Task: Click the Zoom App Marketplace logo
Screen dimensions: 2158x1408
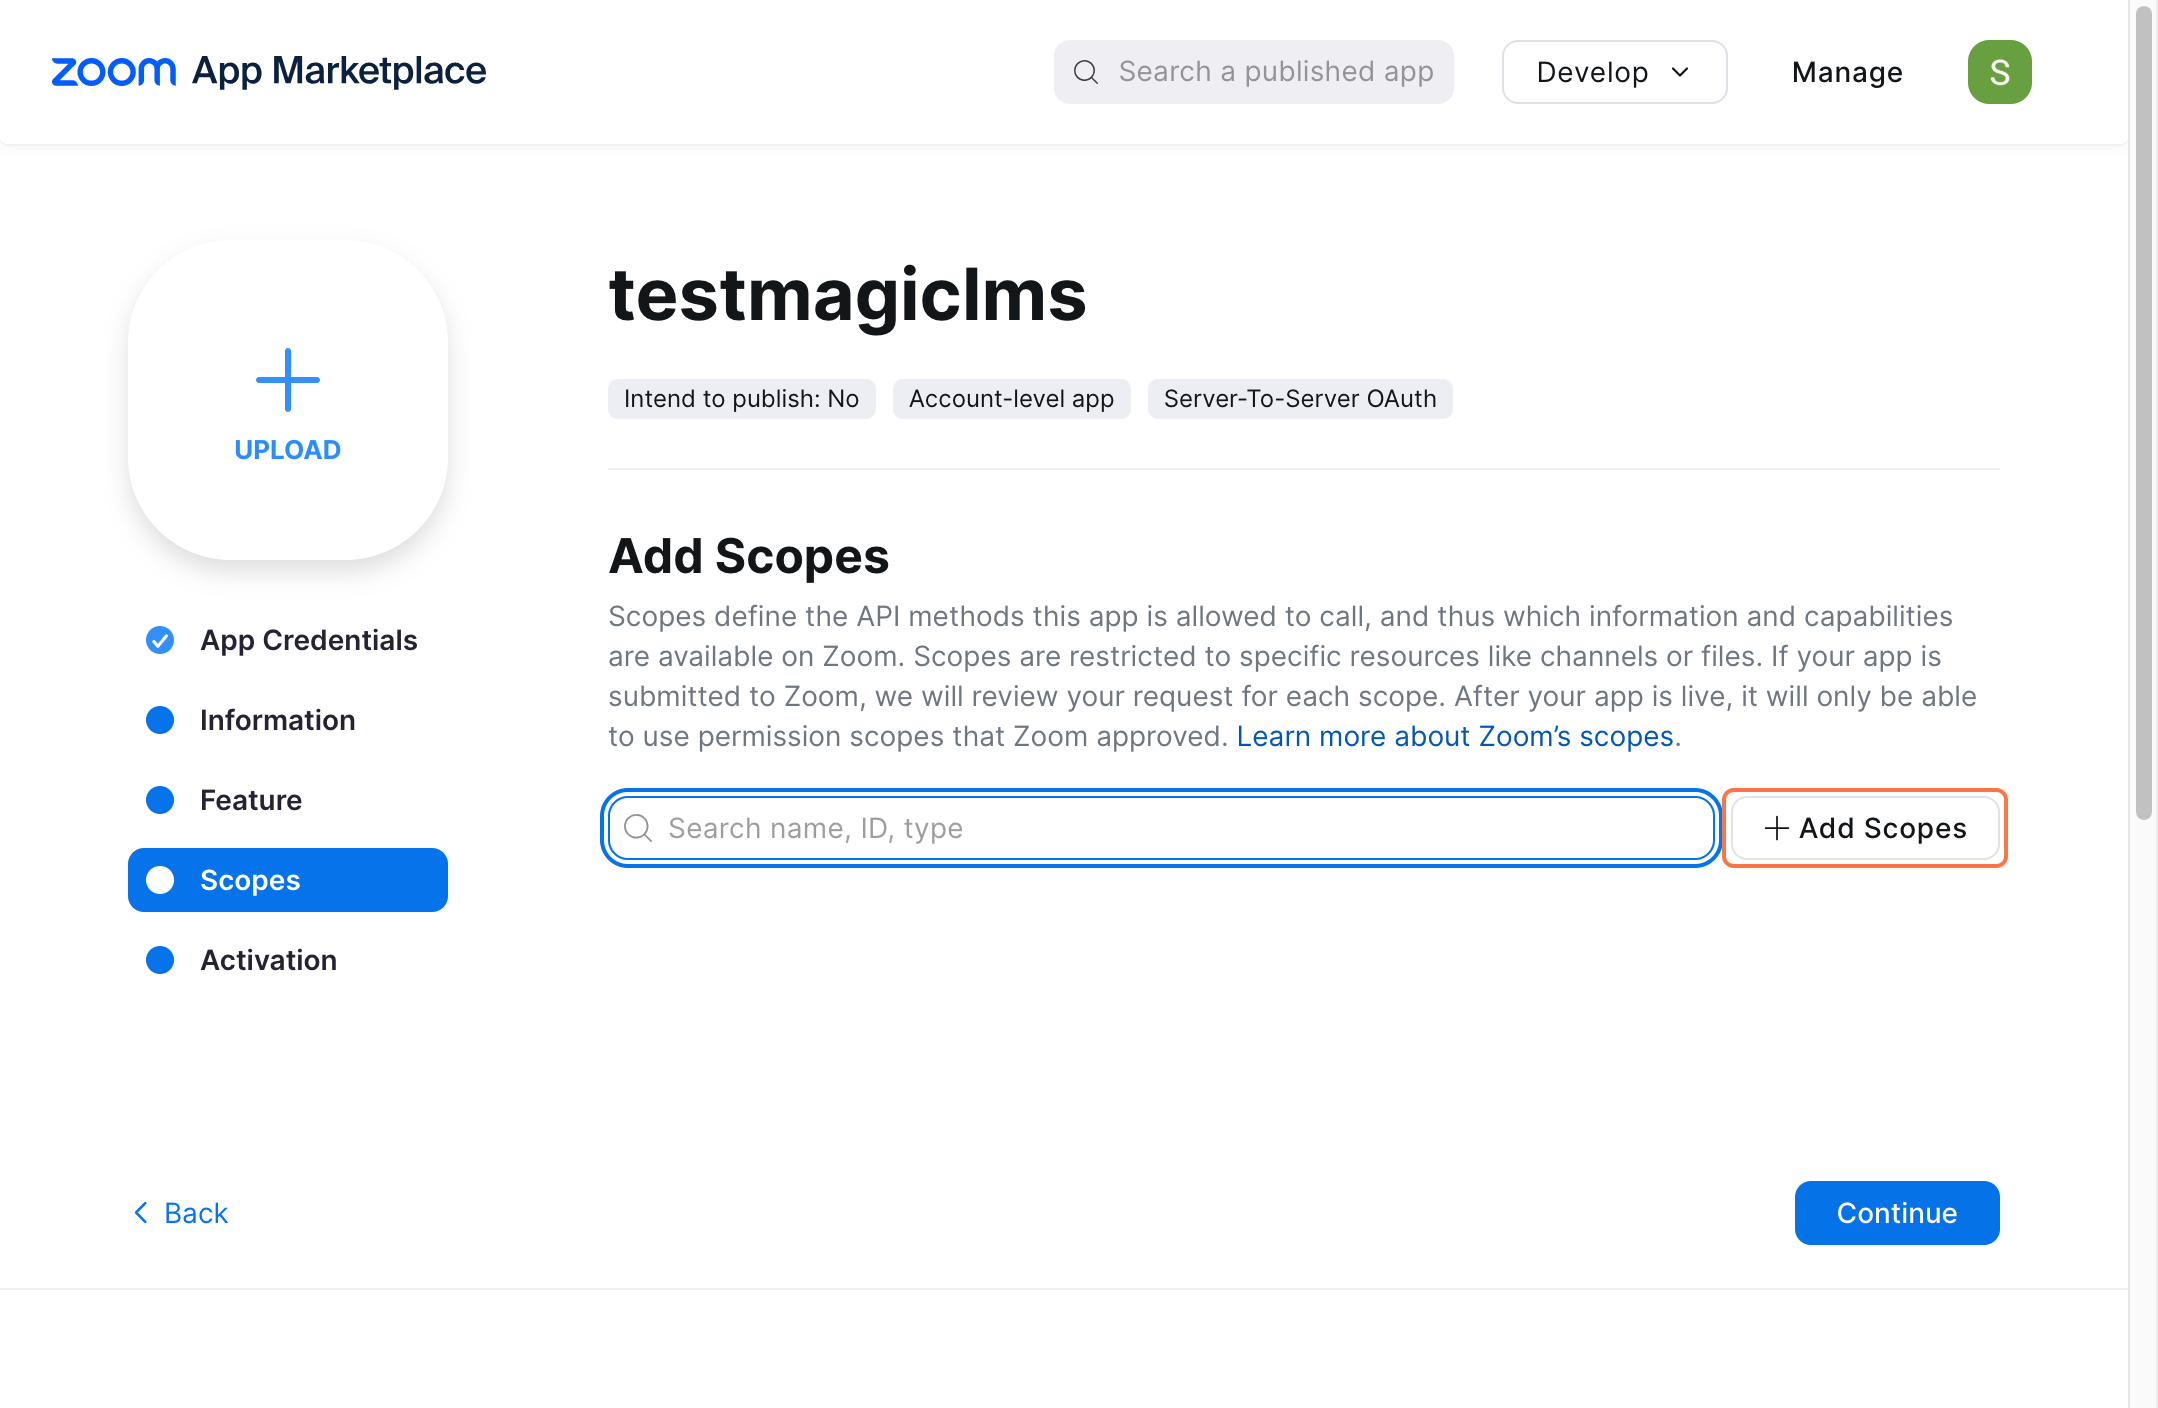Action: [268, 71]
